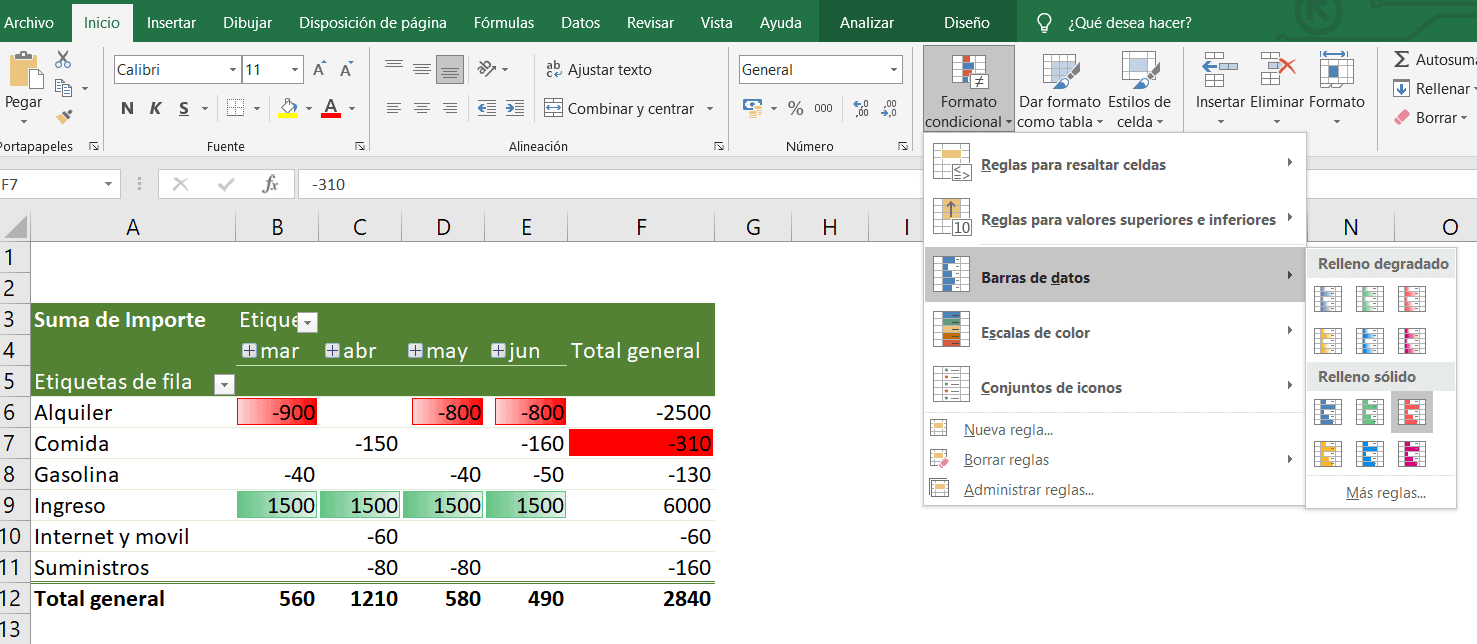Click decrease decimal icon
The height and width of the screenshot is (644, 1477).
888,108
